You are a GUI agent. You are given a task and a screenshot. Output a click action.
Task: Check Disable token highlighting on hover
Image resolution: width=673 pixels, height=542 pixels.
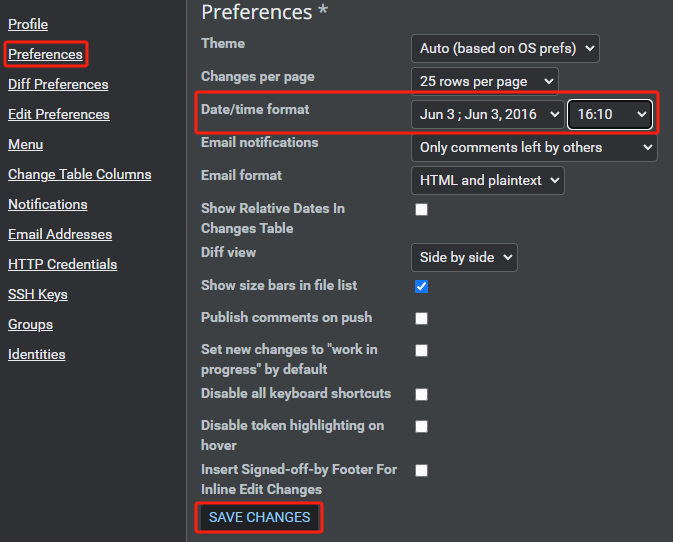422,426
